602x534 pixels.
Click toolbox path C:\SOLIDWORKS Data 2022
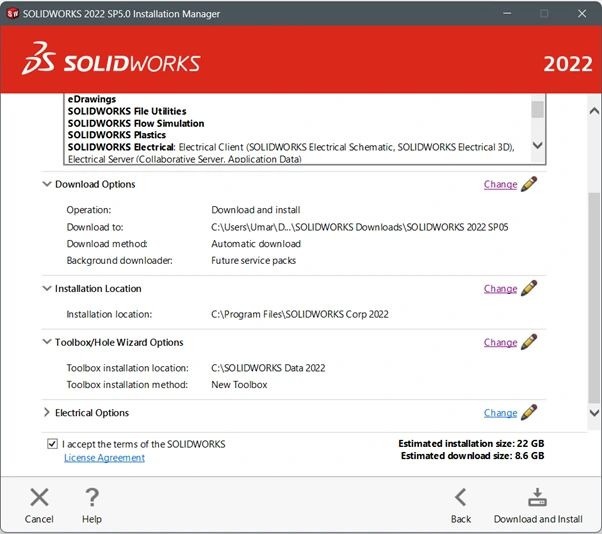tap(268, 368)
